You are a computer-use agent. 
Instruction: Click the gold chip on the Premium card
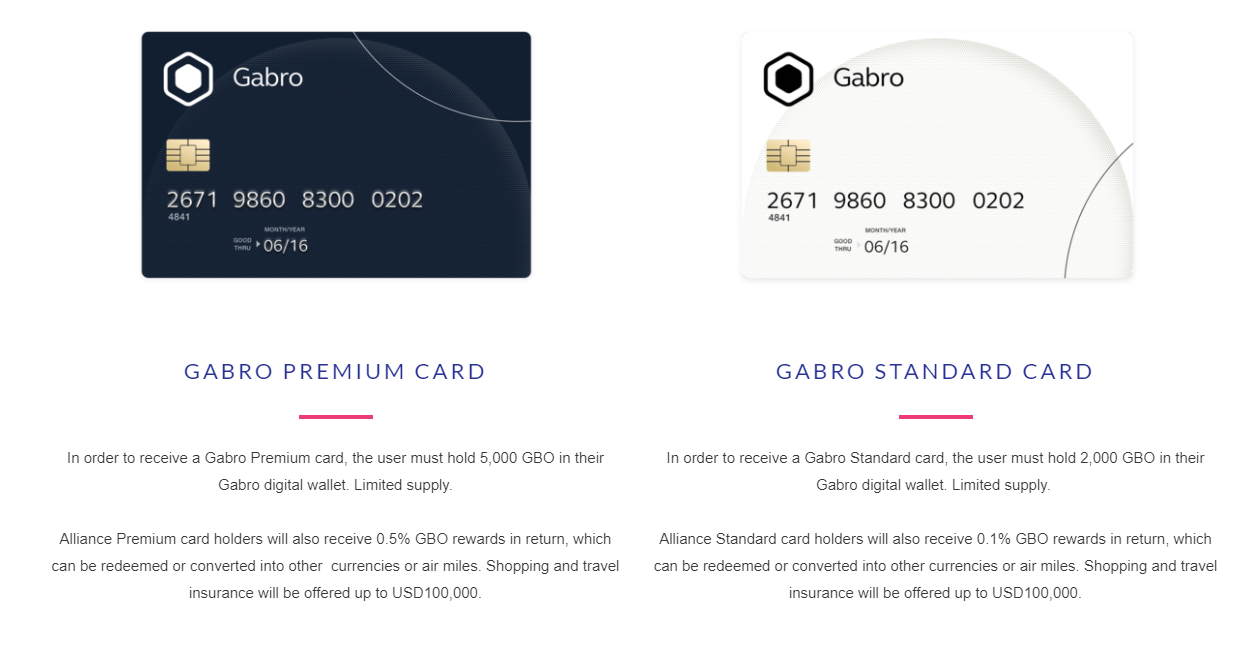[x=188, y=155]
